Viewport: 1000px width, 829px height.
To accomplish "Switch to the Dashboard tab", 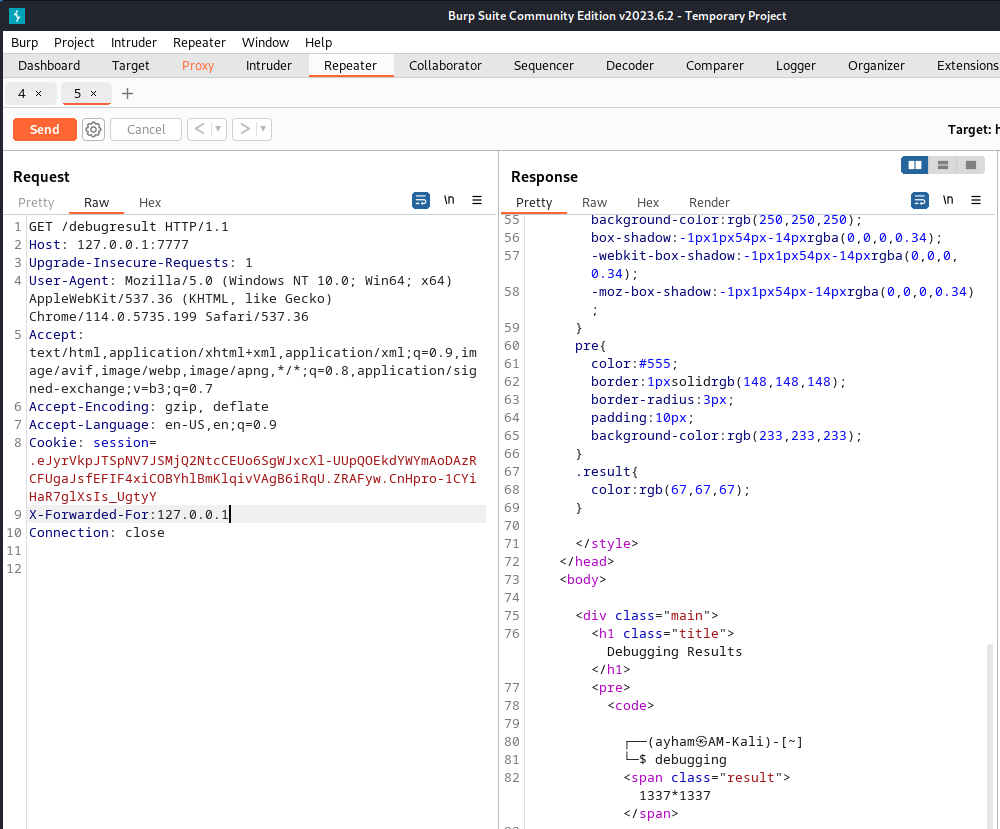I will pyautogui.click(x=49, y=66).
